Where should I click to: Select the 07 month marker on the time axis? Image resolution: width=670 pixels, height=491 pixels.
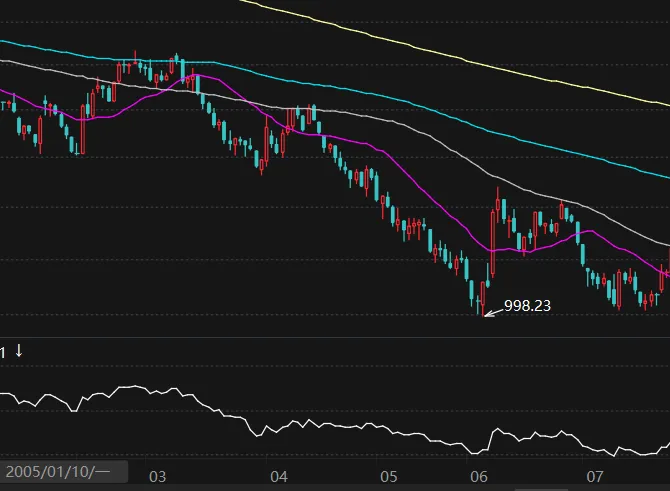tap(595, 476)
